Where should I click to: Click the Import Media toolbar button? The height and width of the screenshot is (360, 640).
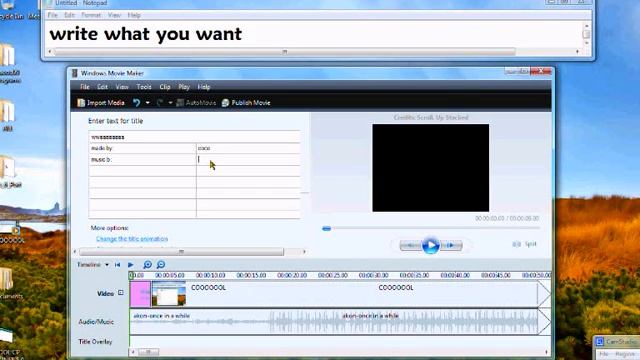coord(101,103)
